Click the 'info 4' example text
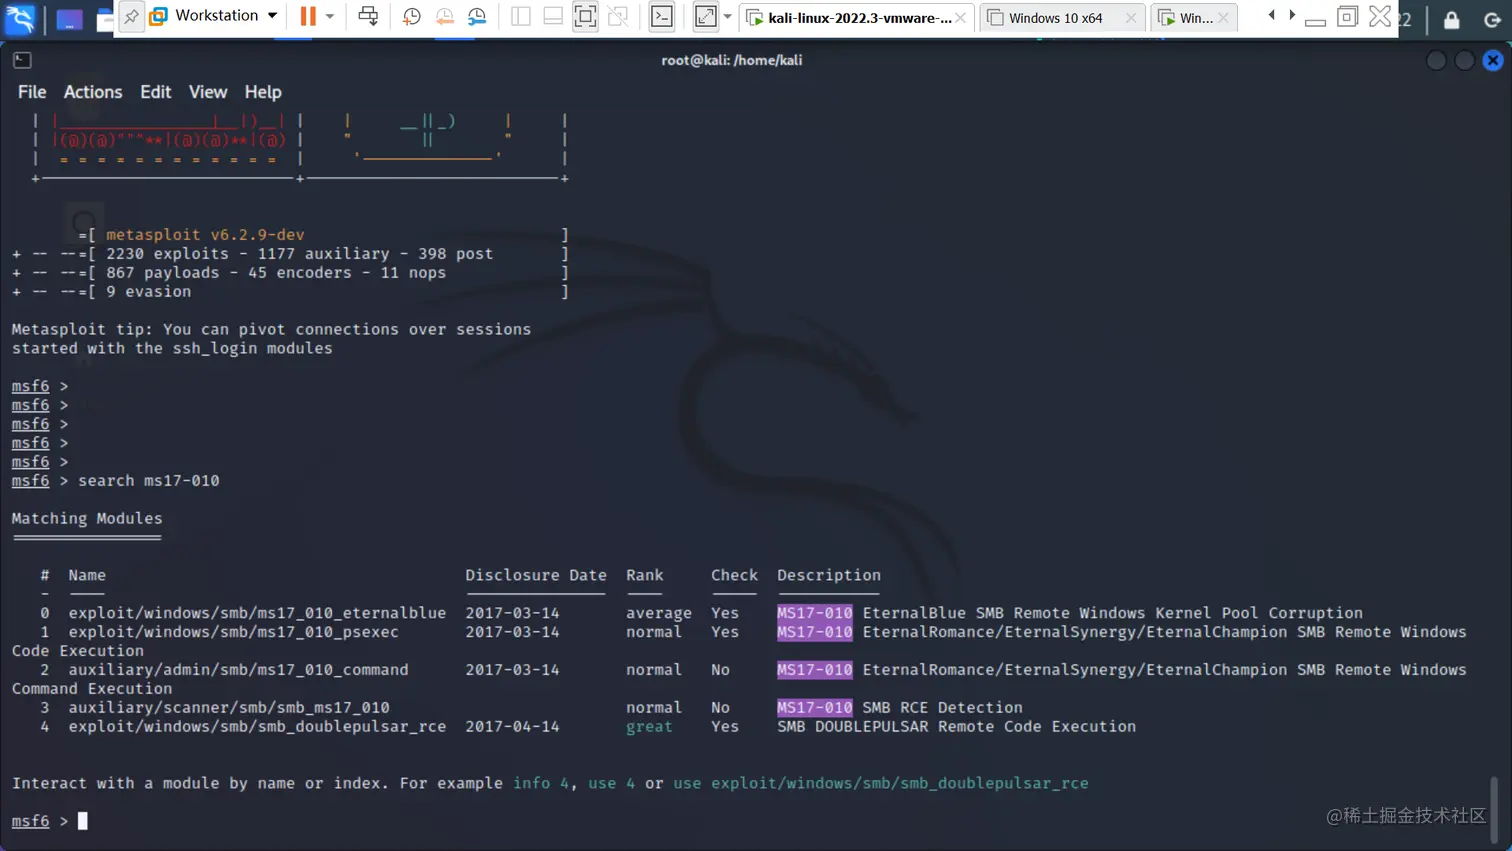The width and height of the screenshot is (1512, 851). 541,783
